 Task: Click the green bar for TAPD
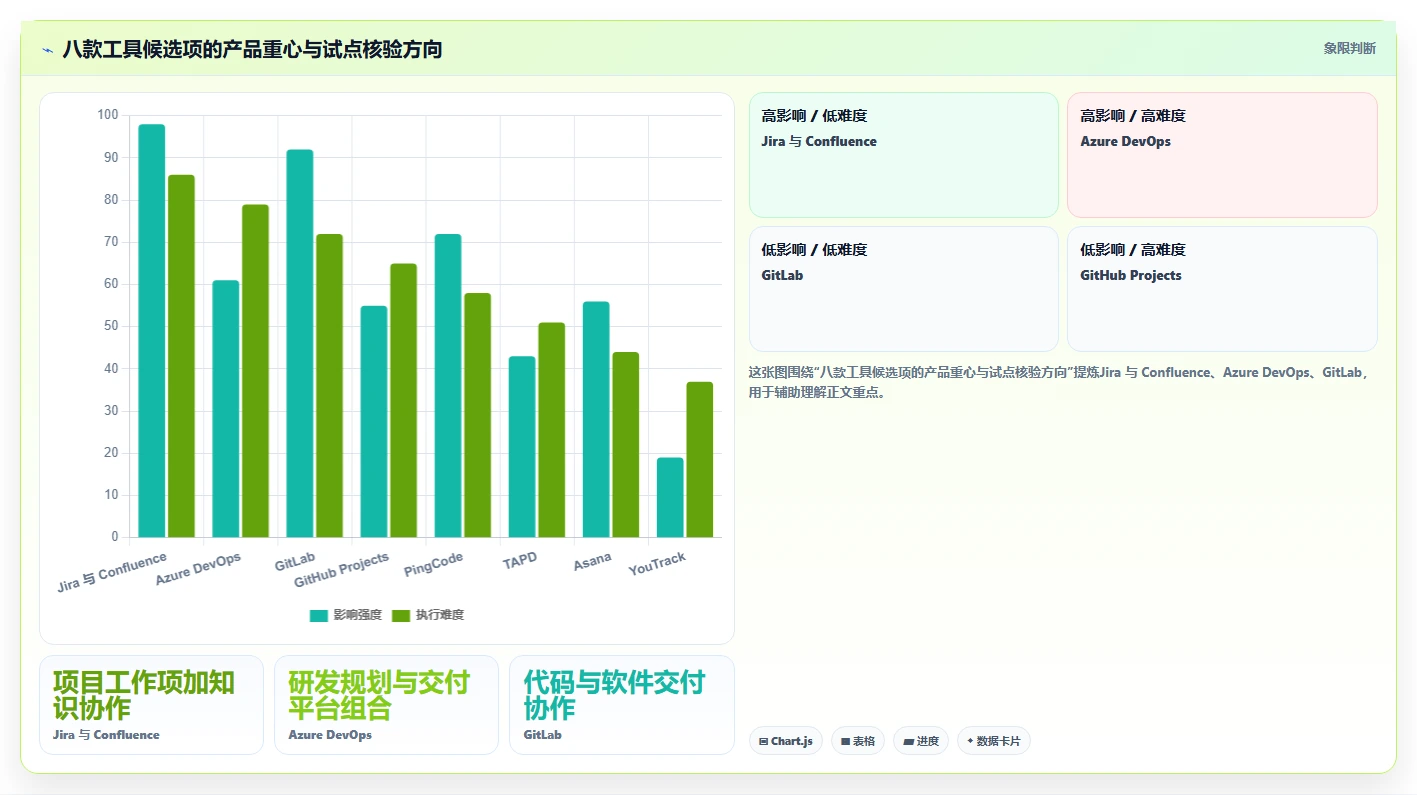point(551,430)
